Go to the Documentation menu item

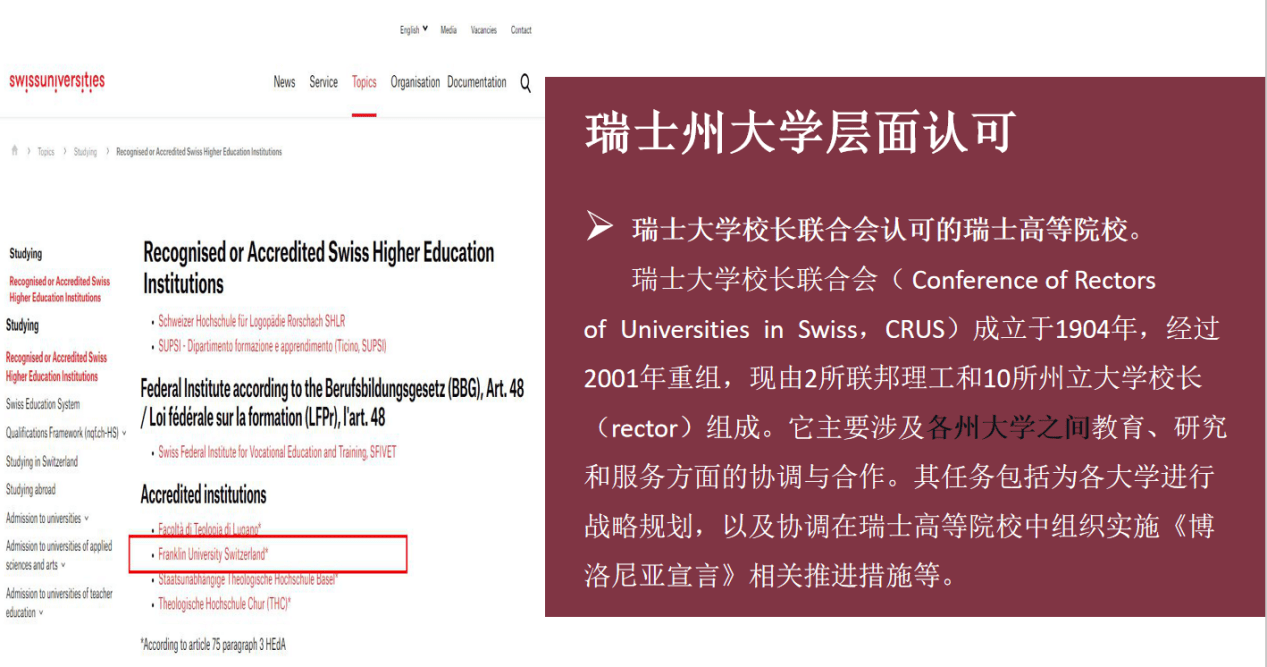476,83
